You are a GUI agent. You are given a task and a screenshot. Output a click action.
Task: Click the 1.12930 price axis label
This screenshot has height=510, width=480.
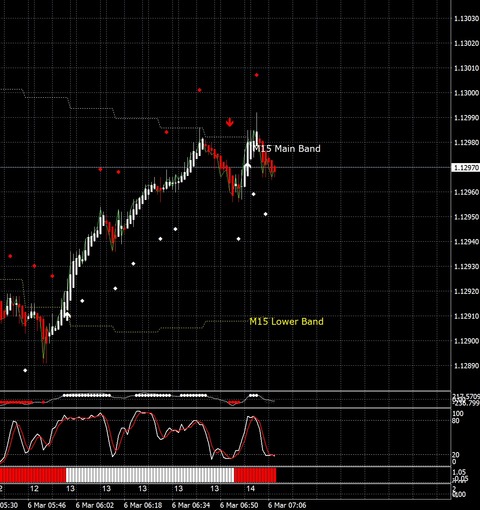tap(467, 266)
